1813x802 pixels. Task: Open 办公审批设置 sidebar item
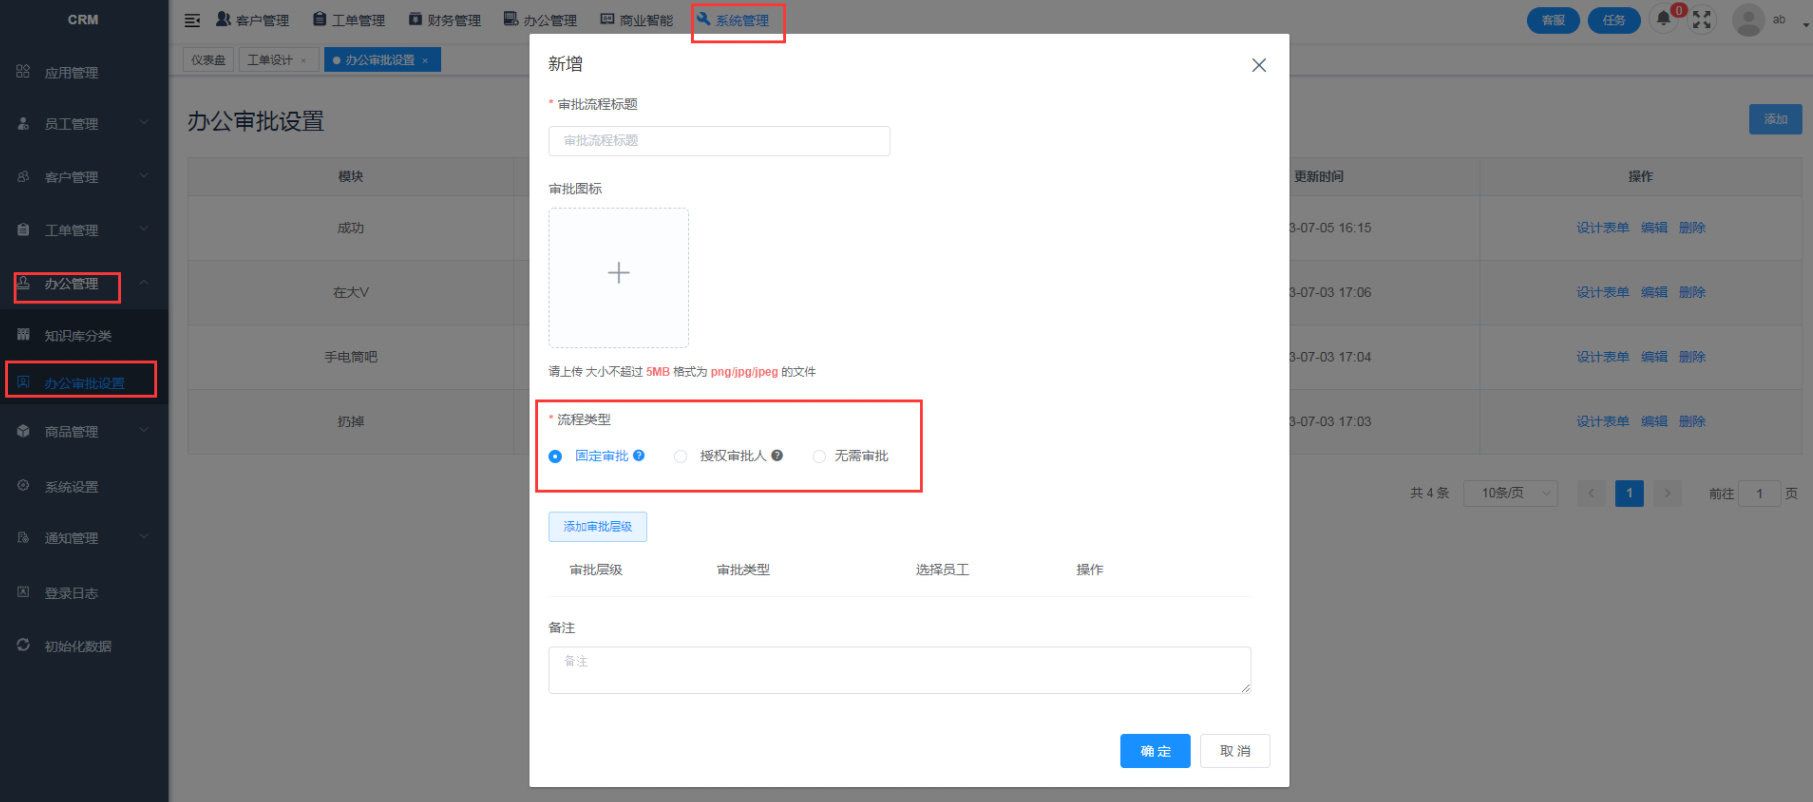(84, 383)
